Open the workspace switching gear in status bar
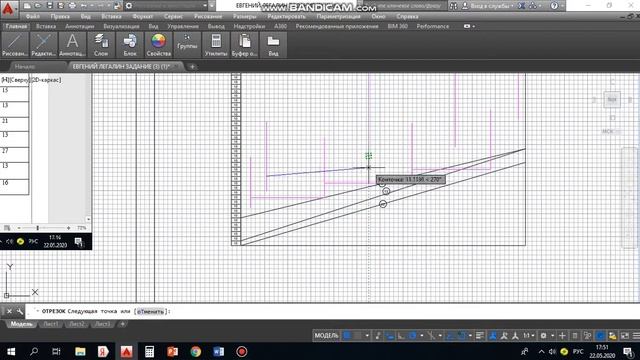Screen dimensions: 640x360 pyautogui.click(x=544, y=336)
